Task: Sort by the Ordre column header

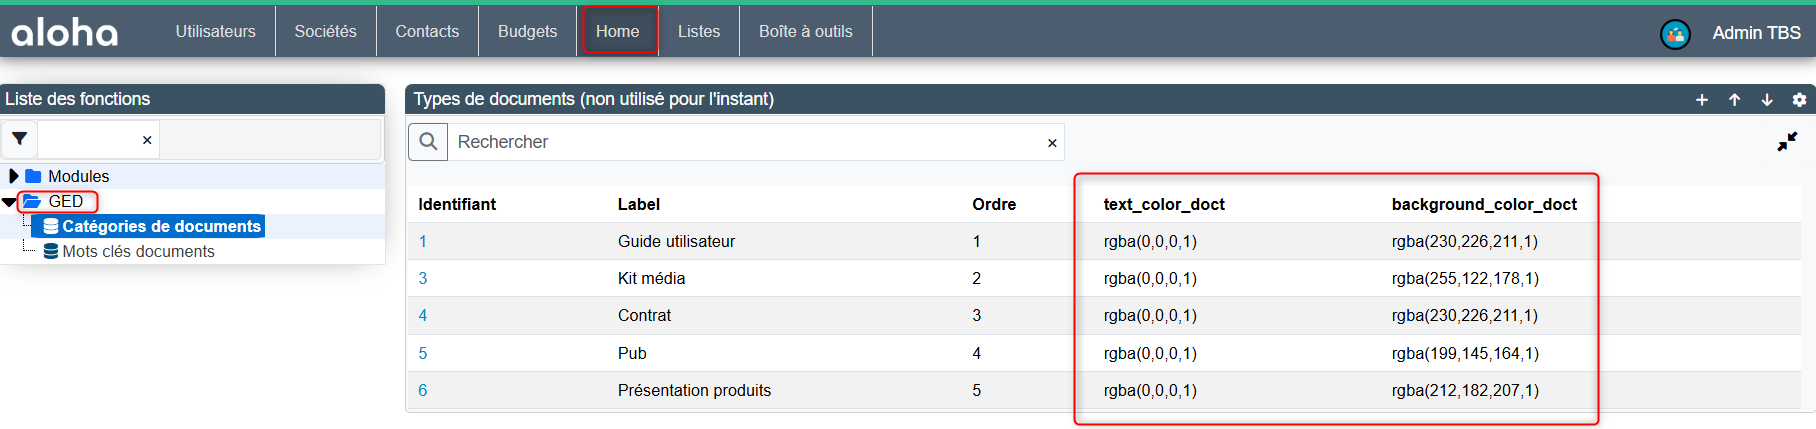Action: [994, 204]
